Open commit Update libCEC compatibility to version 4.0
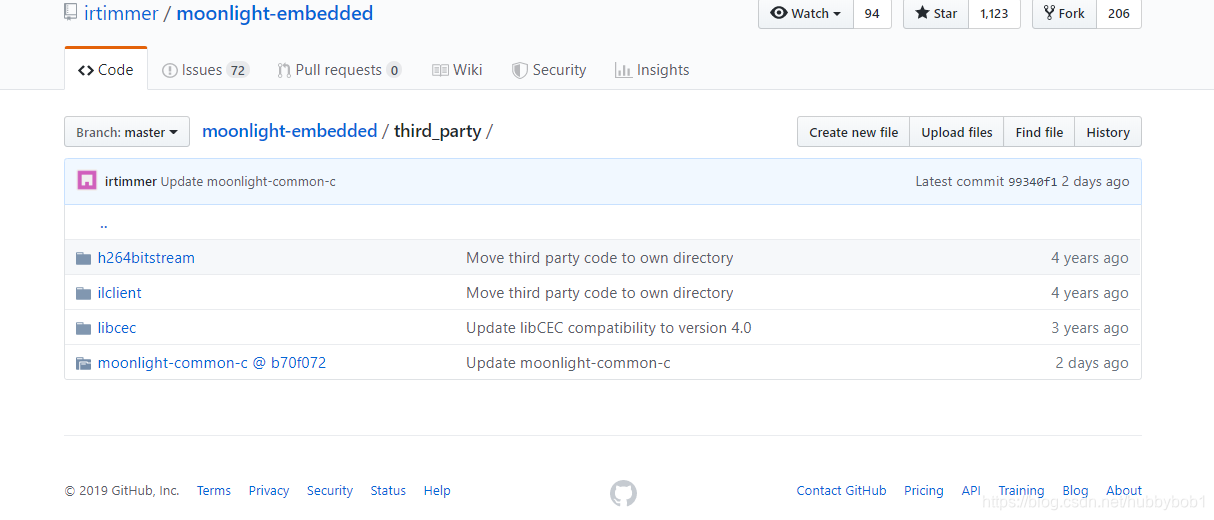Image resolution: width=1214 pixels, height=520 pixels. (609, 328)
